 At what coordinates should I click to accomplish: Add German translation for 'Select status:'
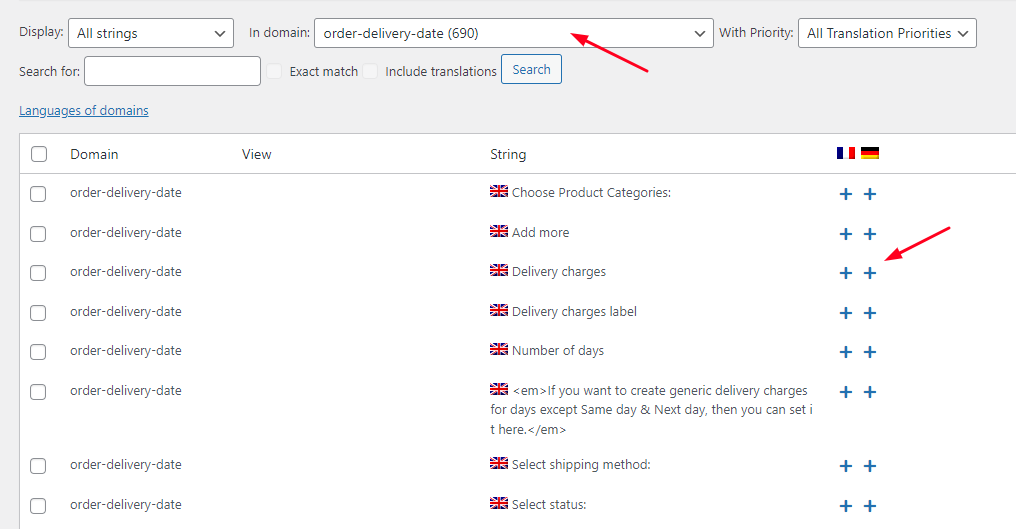869,506
